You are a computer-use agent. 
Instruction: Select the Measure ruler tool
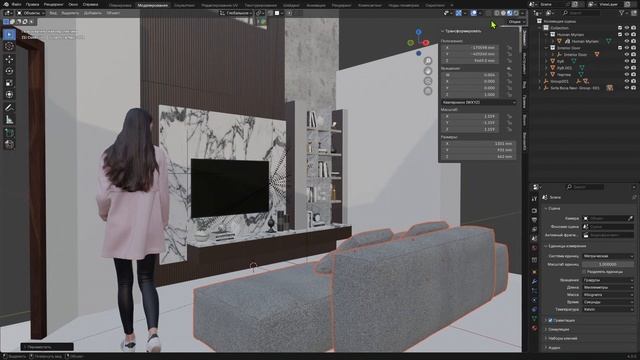point(9,120)
